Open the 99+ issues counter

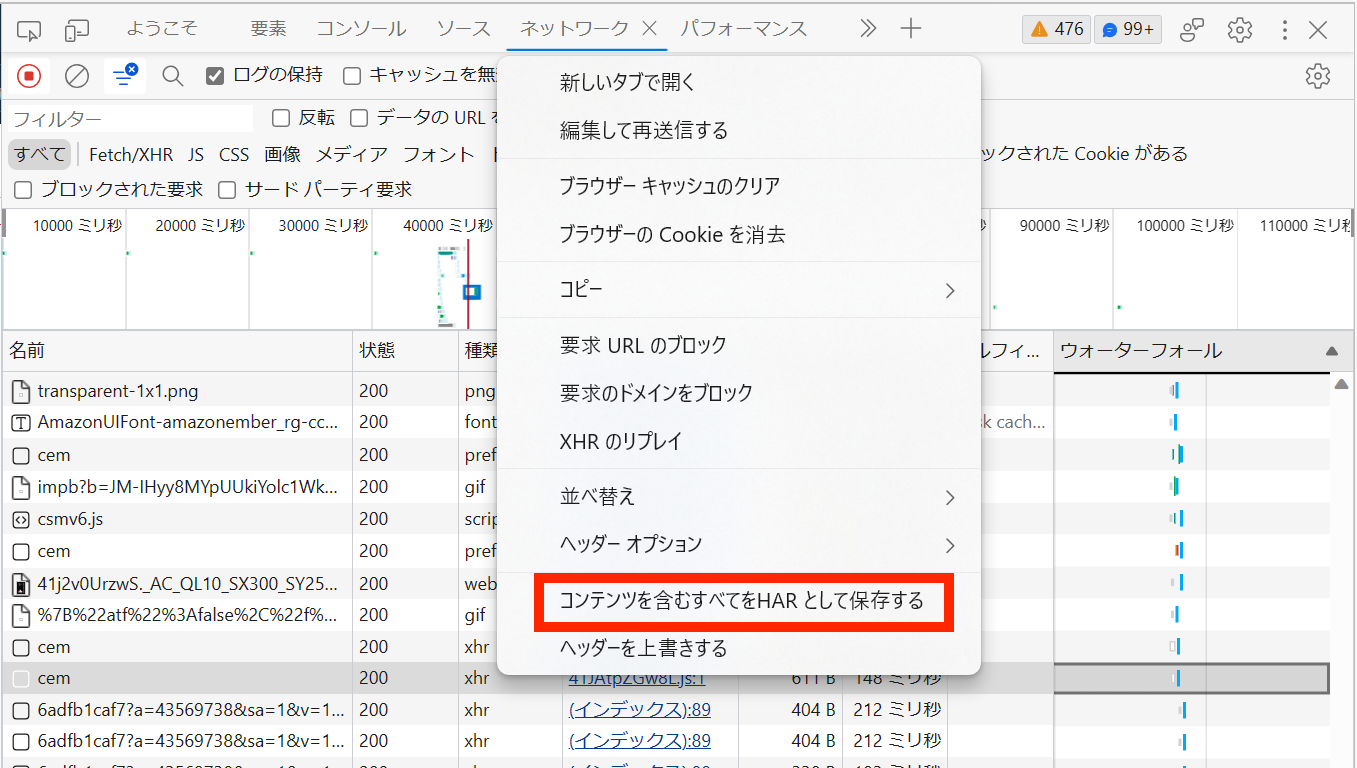click(x=1127, y=29)
